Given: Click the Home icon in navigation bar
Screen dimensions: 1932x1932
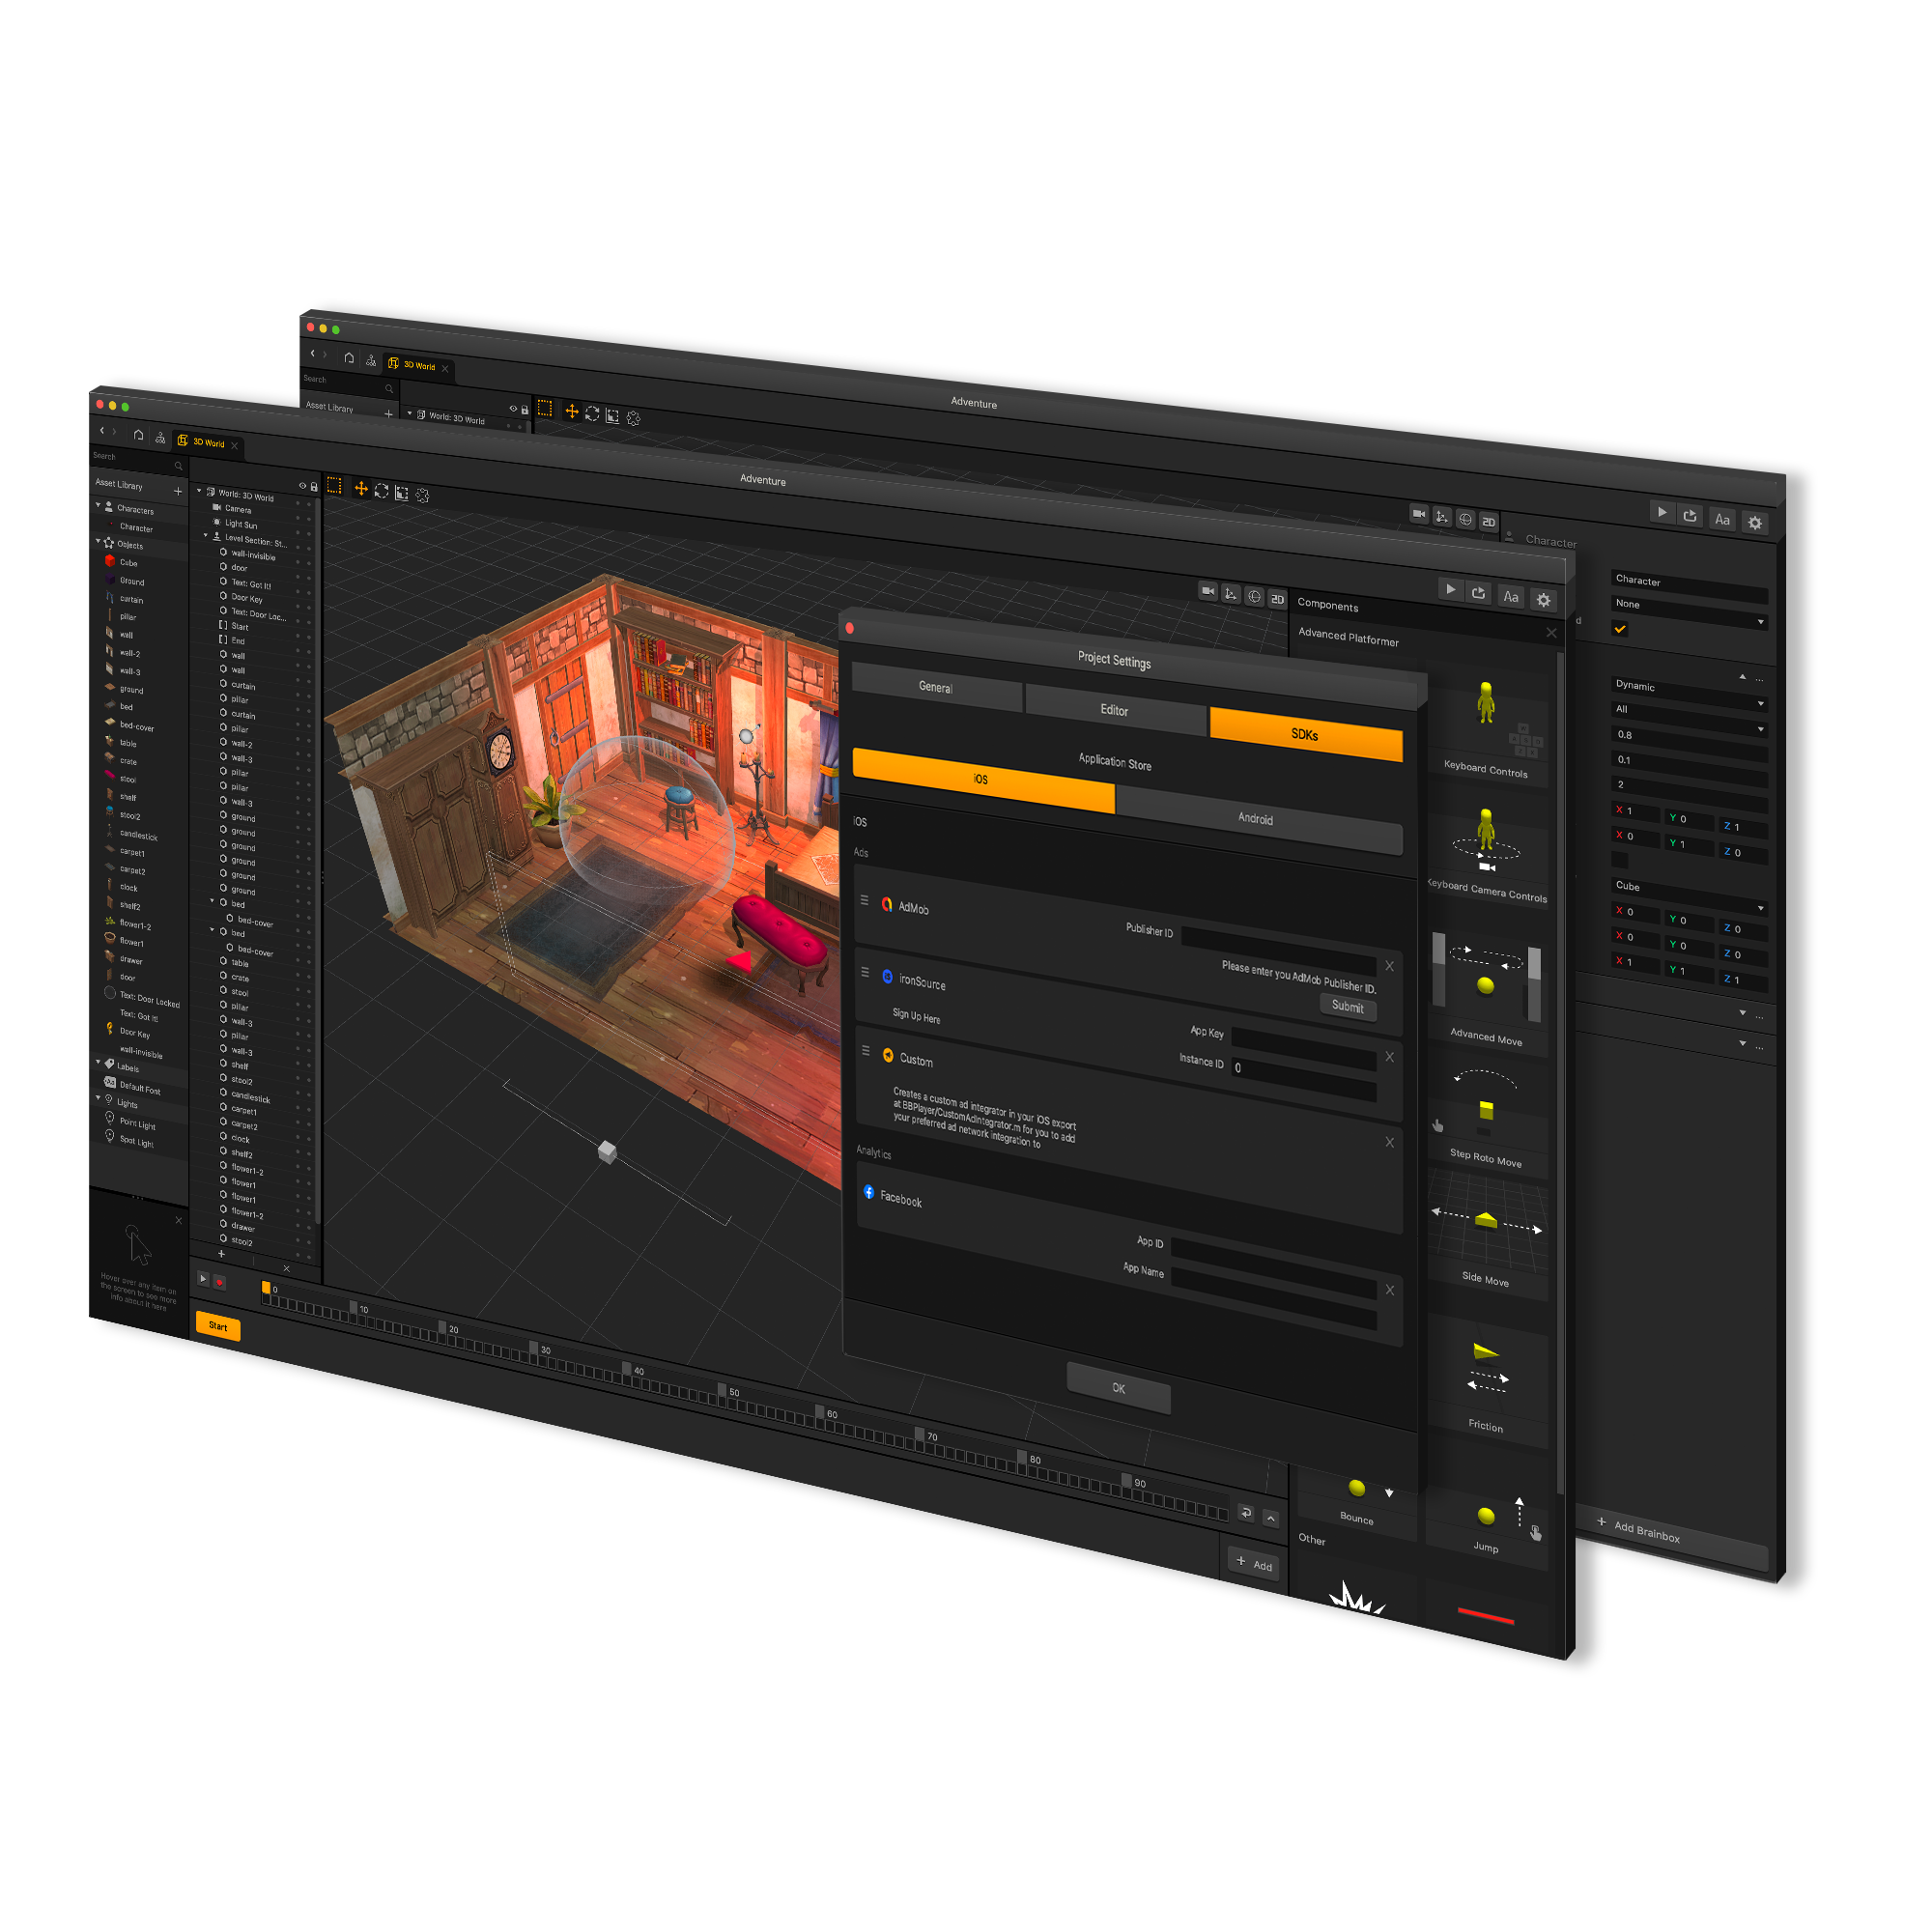Looking at the screenshot, I should tap(138, 435).
